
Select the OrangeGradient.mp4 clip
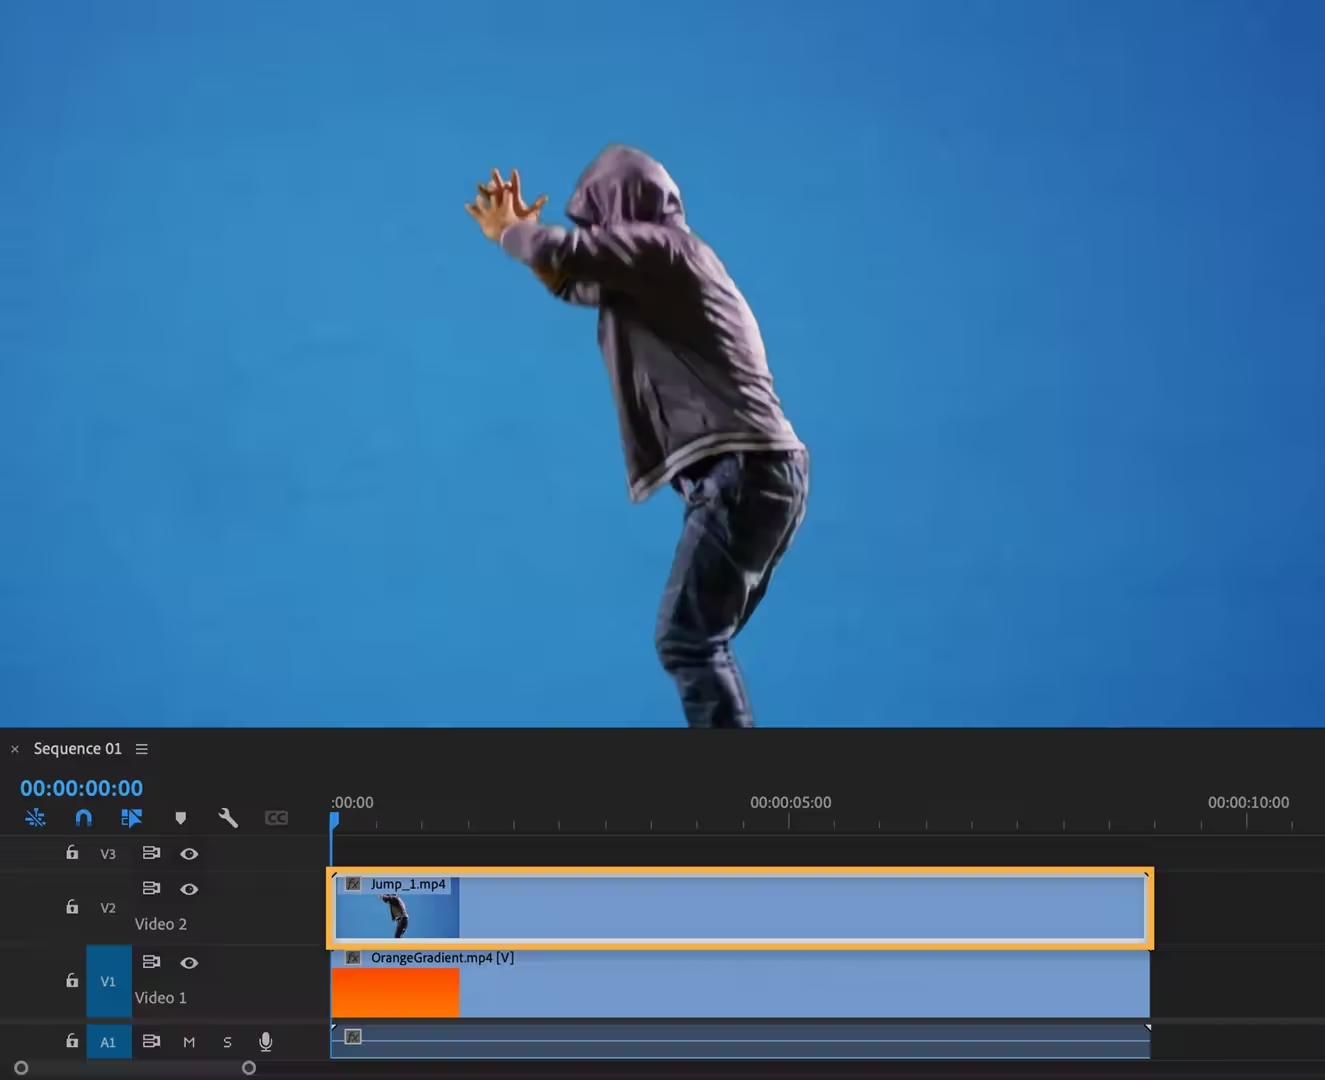pos(740,983)
